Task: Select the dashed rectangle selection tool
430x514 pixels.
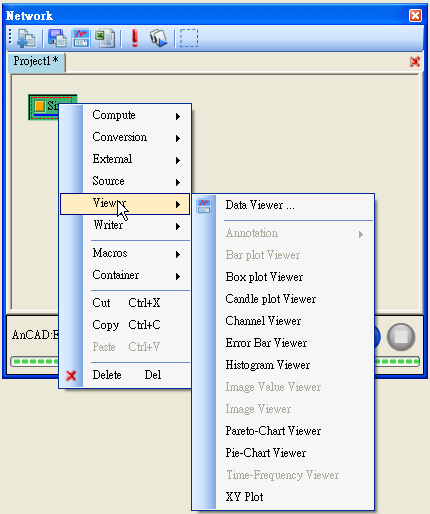Action: [189, 38]
